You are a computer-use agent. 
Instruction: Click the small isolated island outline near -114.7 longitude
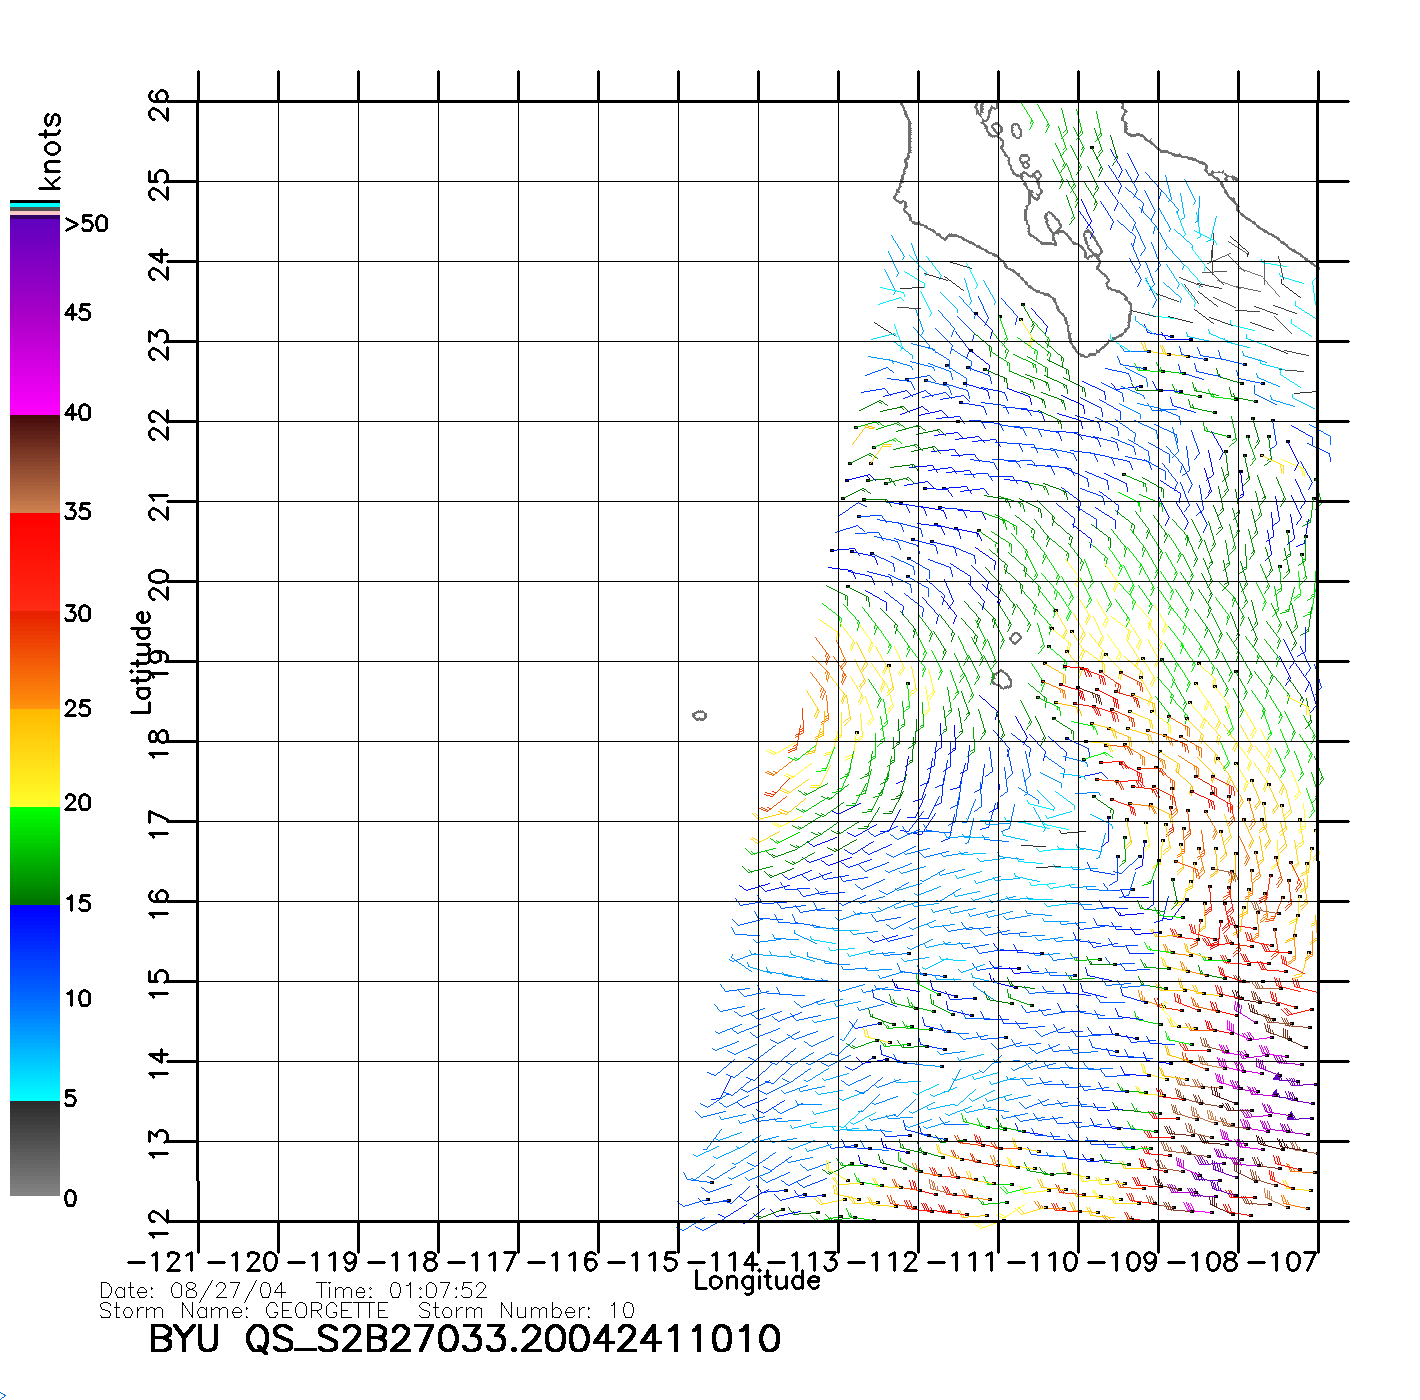[700, 715]
